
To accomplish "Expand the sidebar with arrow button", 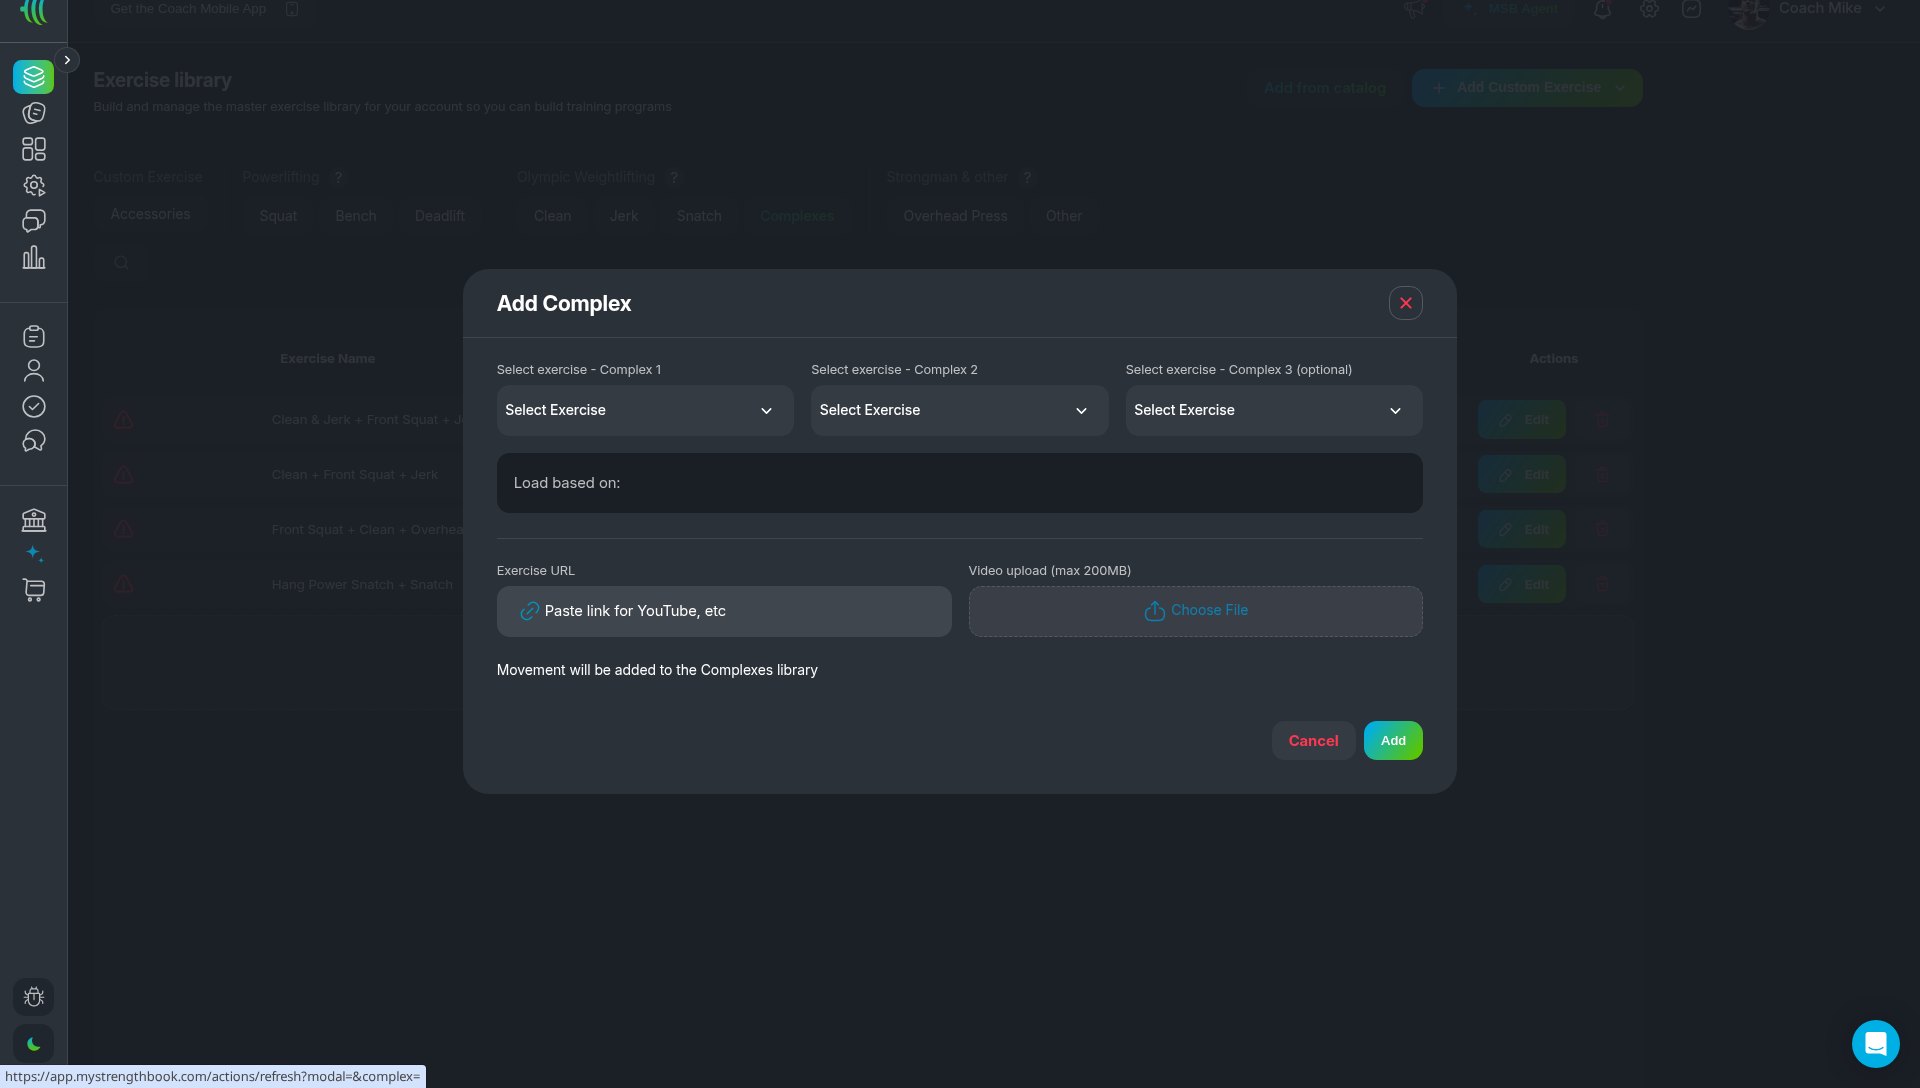I will 67,60.
